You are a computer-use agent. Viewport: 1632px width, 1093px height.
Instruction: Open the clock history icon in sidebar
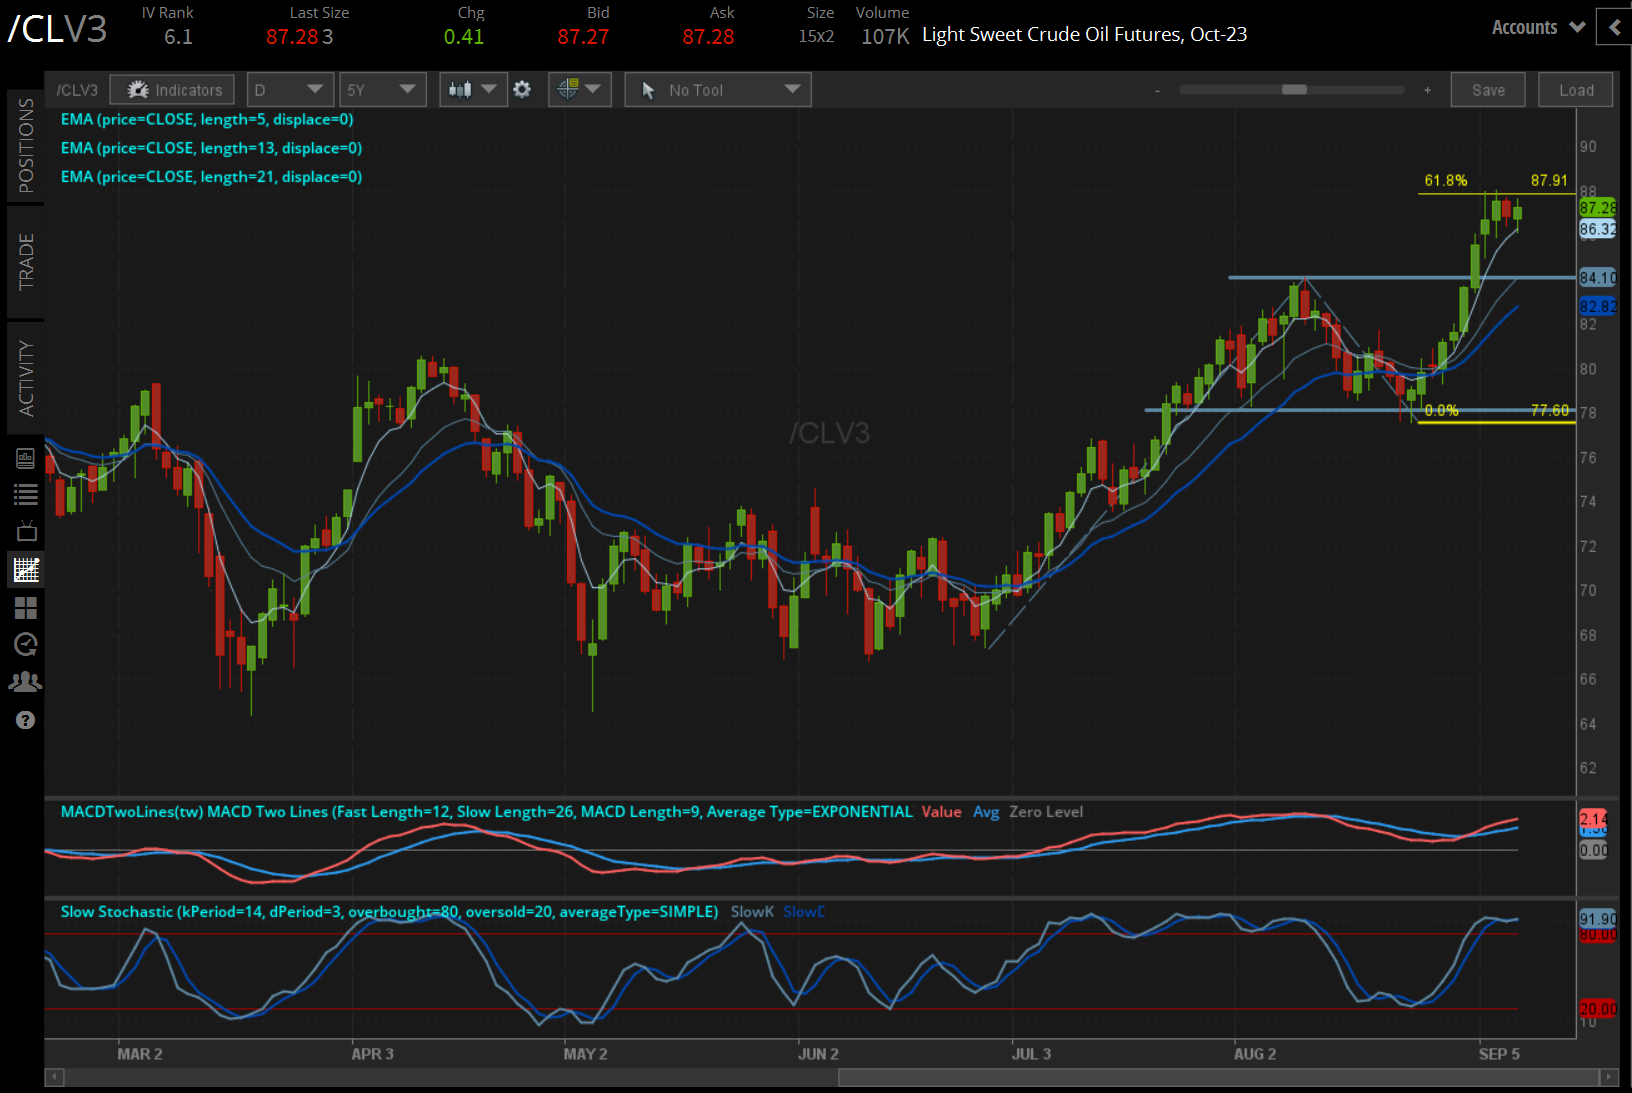[25, 644]
